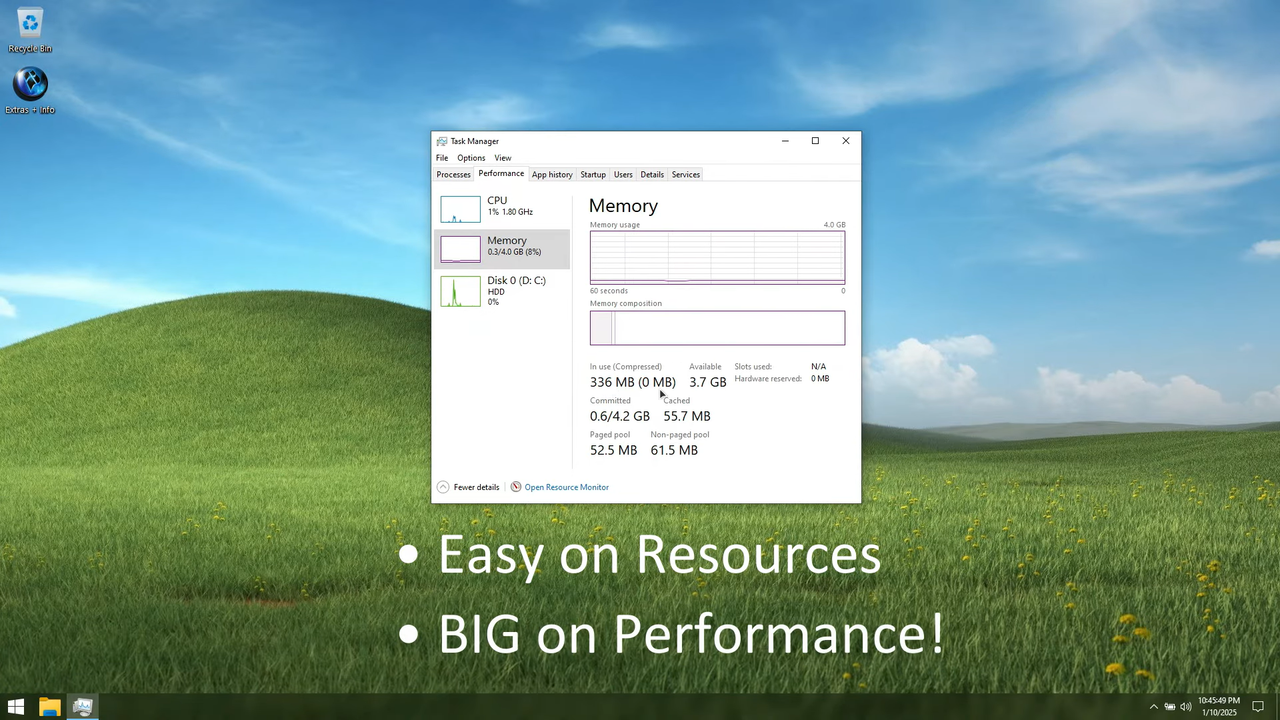This screenshot has width=1280, height=720.
Task: Minimize the Task Manager window
Action: click(x=785, y=141)
